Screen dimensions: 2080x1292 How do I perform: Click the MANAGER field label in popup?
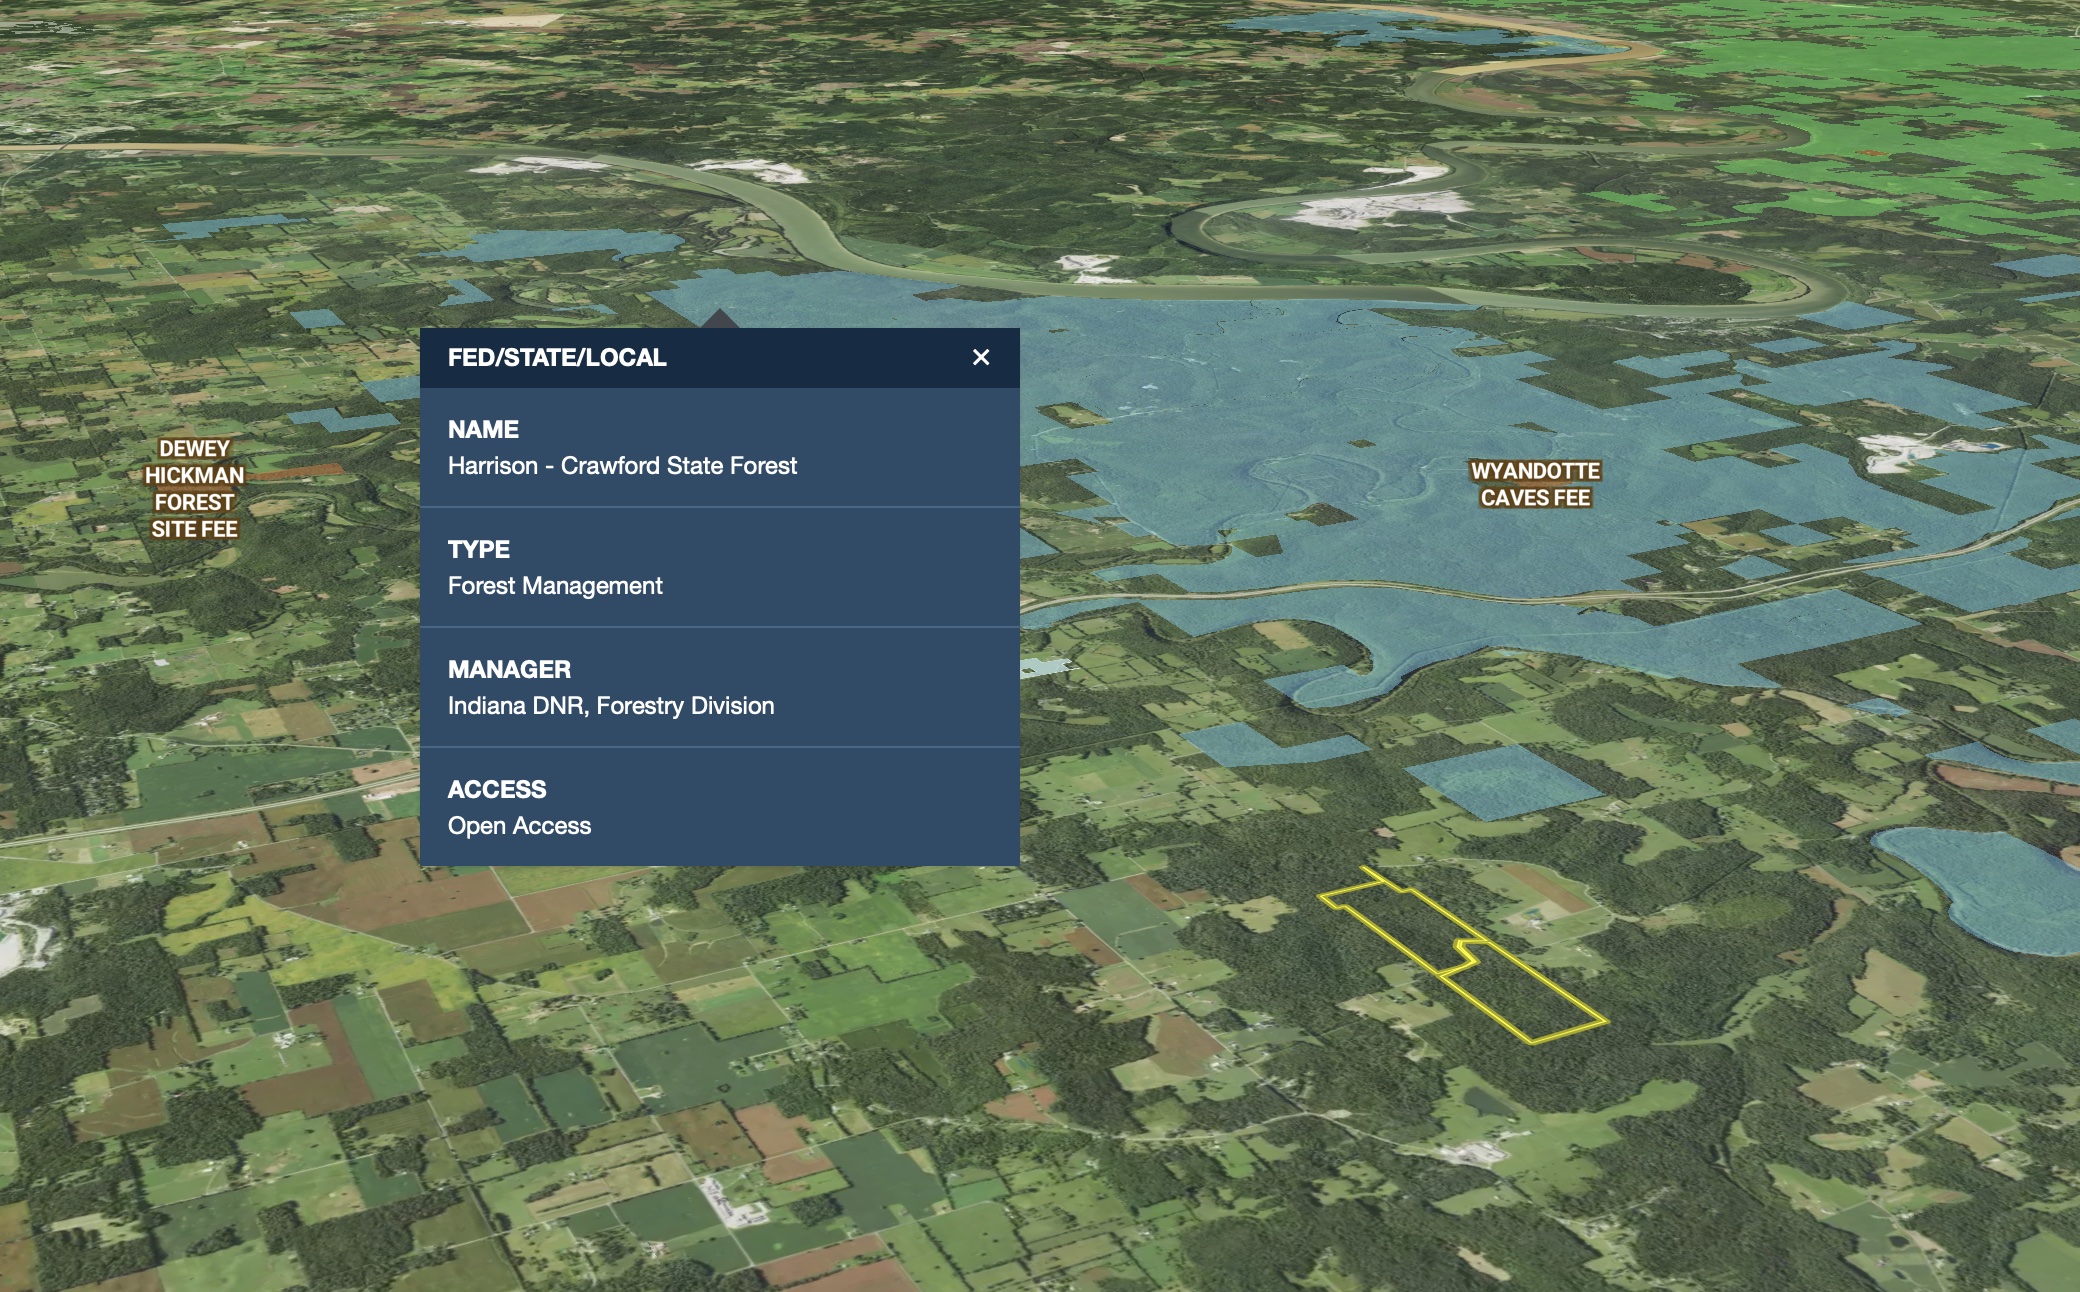(509, 670)
